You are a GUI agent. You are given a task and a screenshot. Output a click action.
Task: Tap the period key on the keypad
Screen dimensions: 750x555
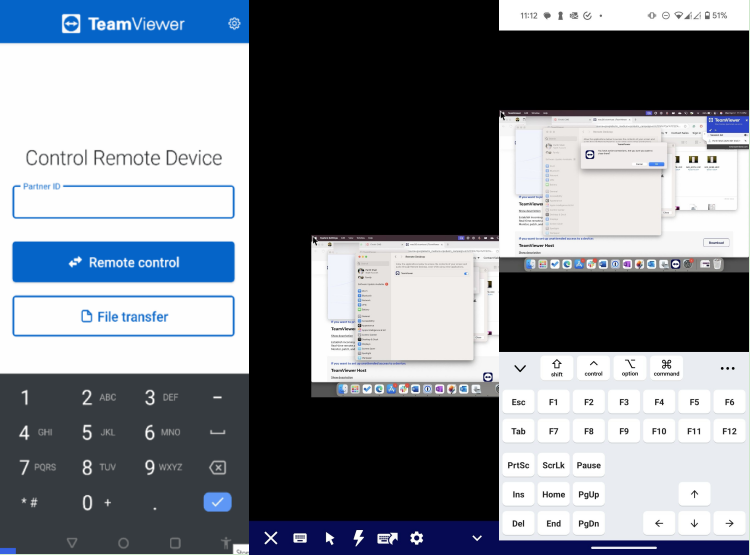154,508
